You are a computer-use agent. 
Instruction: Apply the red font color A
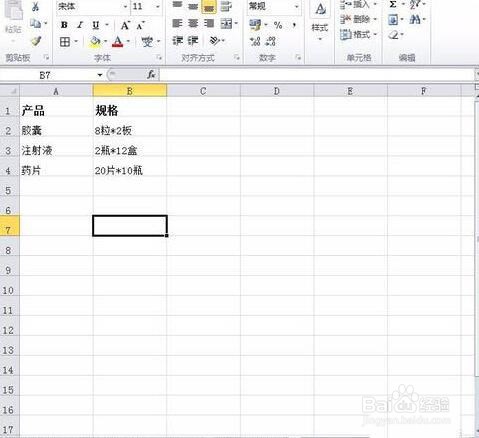(x=117, y=42)
